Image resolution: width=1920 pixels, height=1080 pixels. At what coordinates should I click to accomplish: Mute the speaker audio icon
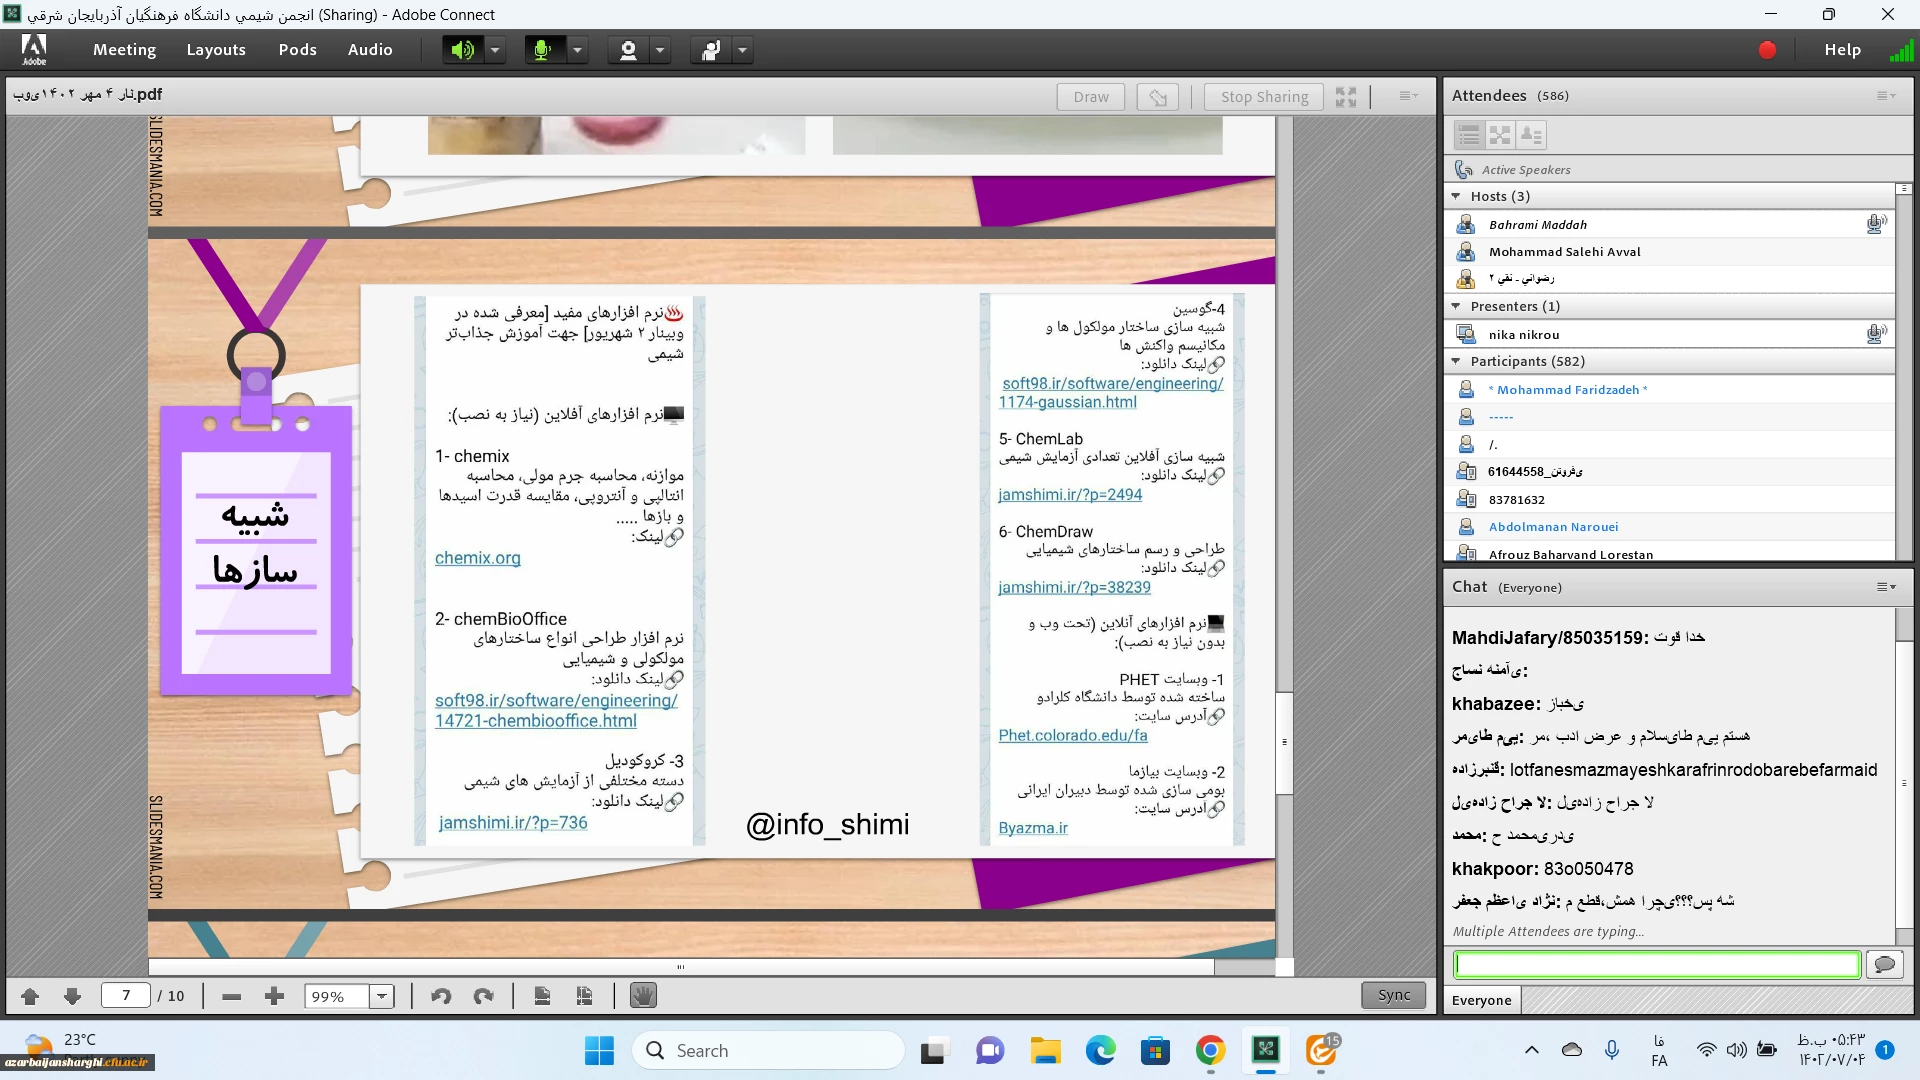[462, 50]
